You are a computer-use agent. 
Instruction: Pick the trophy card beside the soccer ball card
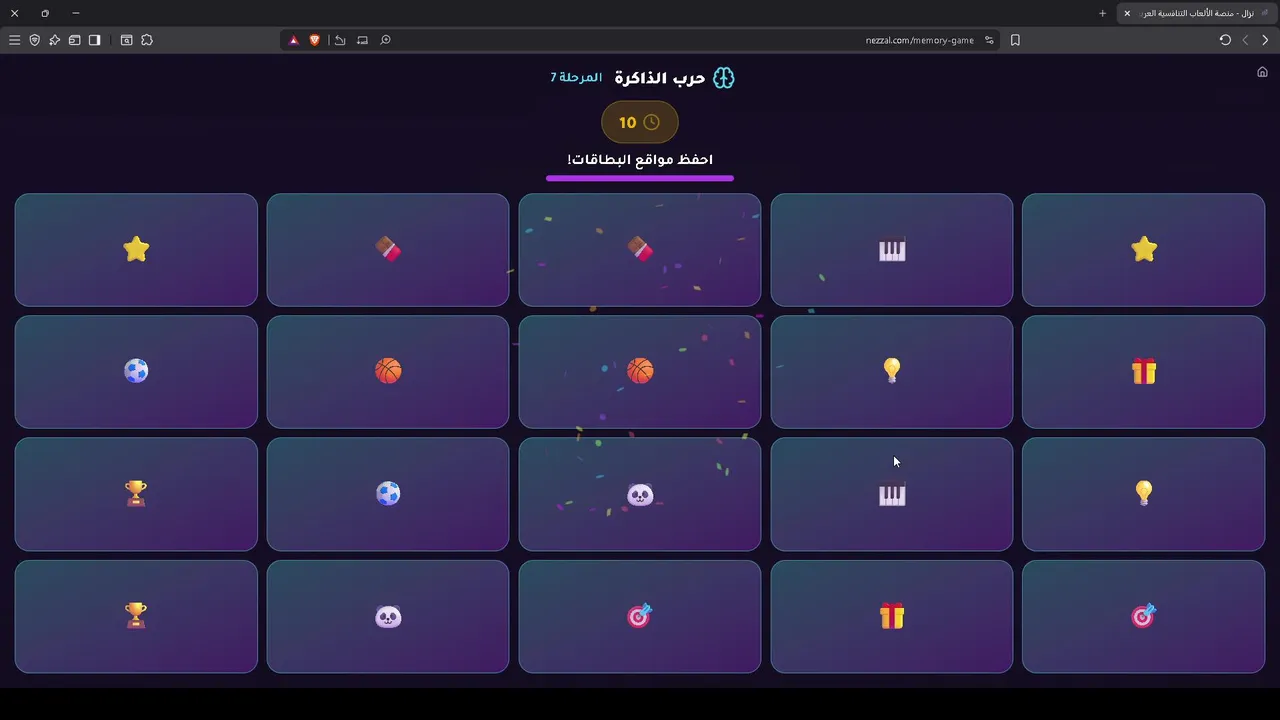coord(136,494)
